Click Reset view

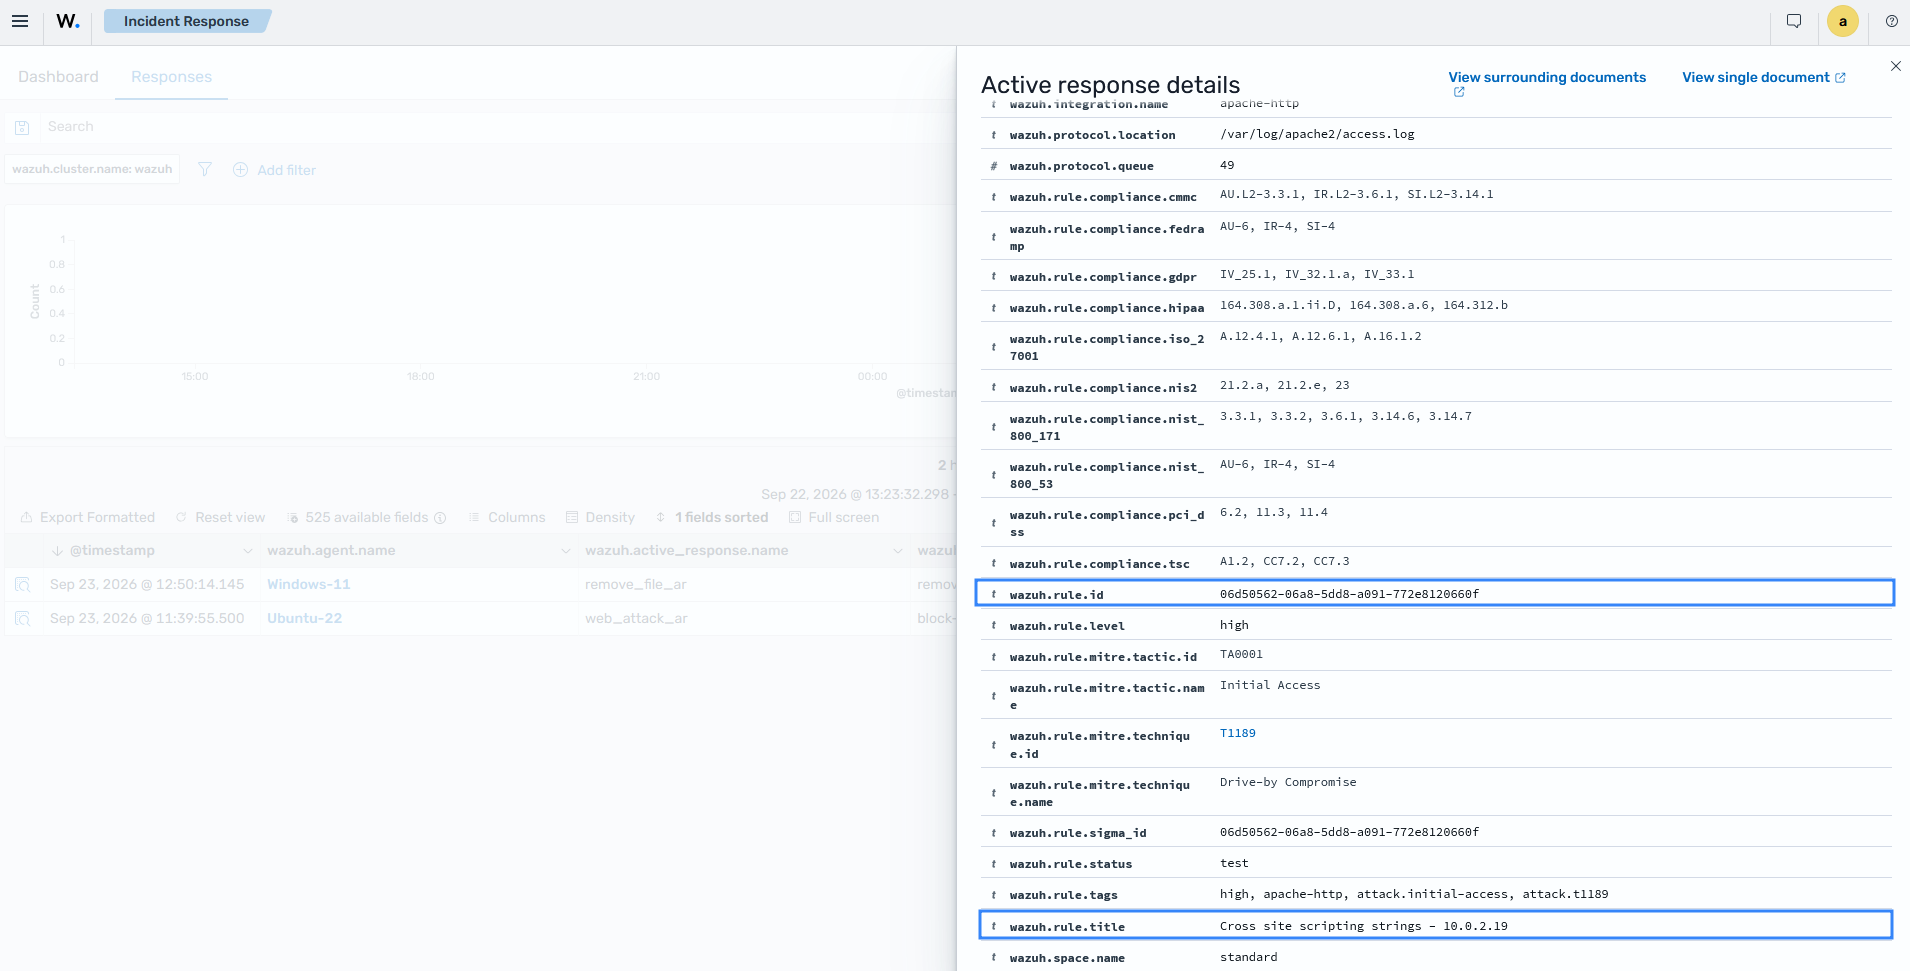tap(221, 517)
